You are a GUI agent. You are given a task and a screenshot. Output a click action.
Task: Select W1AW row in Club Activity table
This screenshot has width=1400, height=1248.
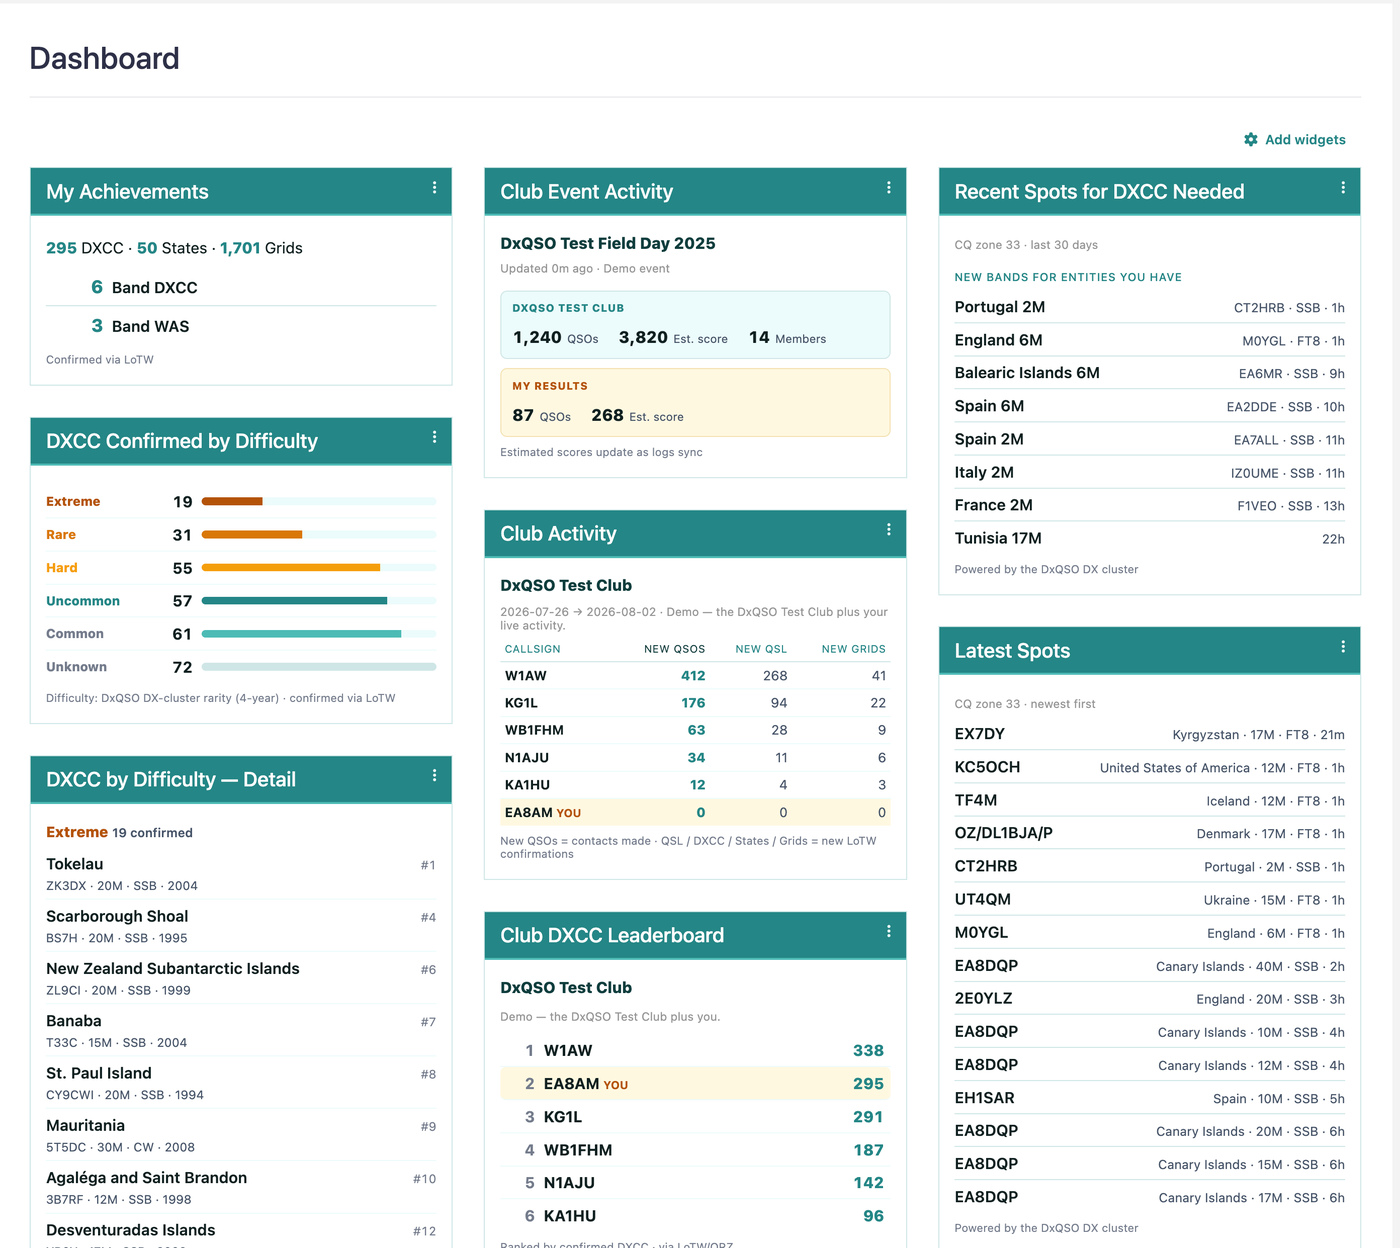tap(695, 676)
